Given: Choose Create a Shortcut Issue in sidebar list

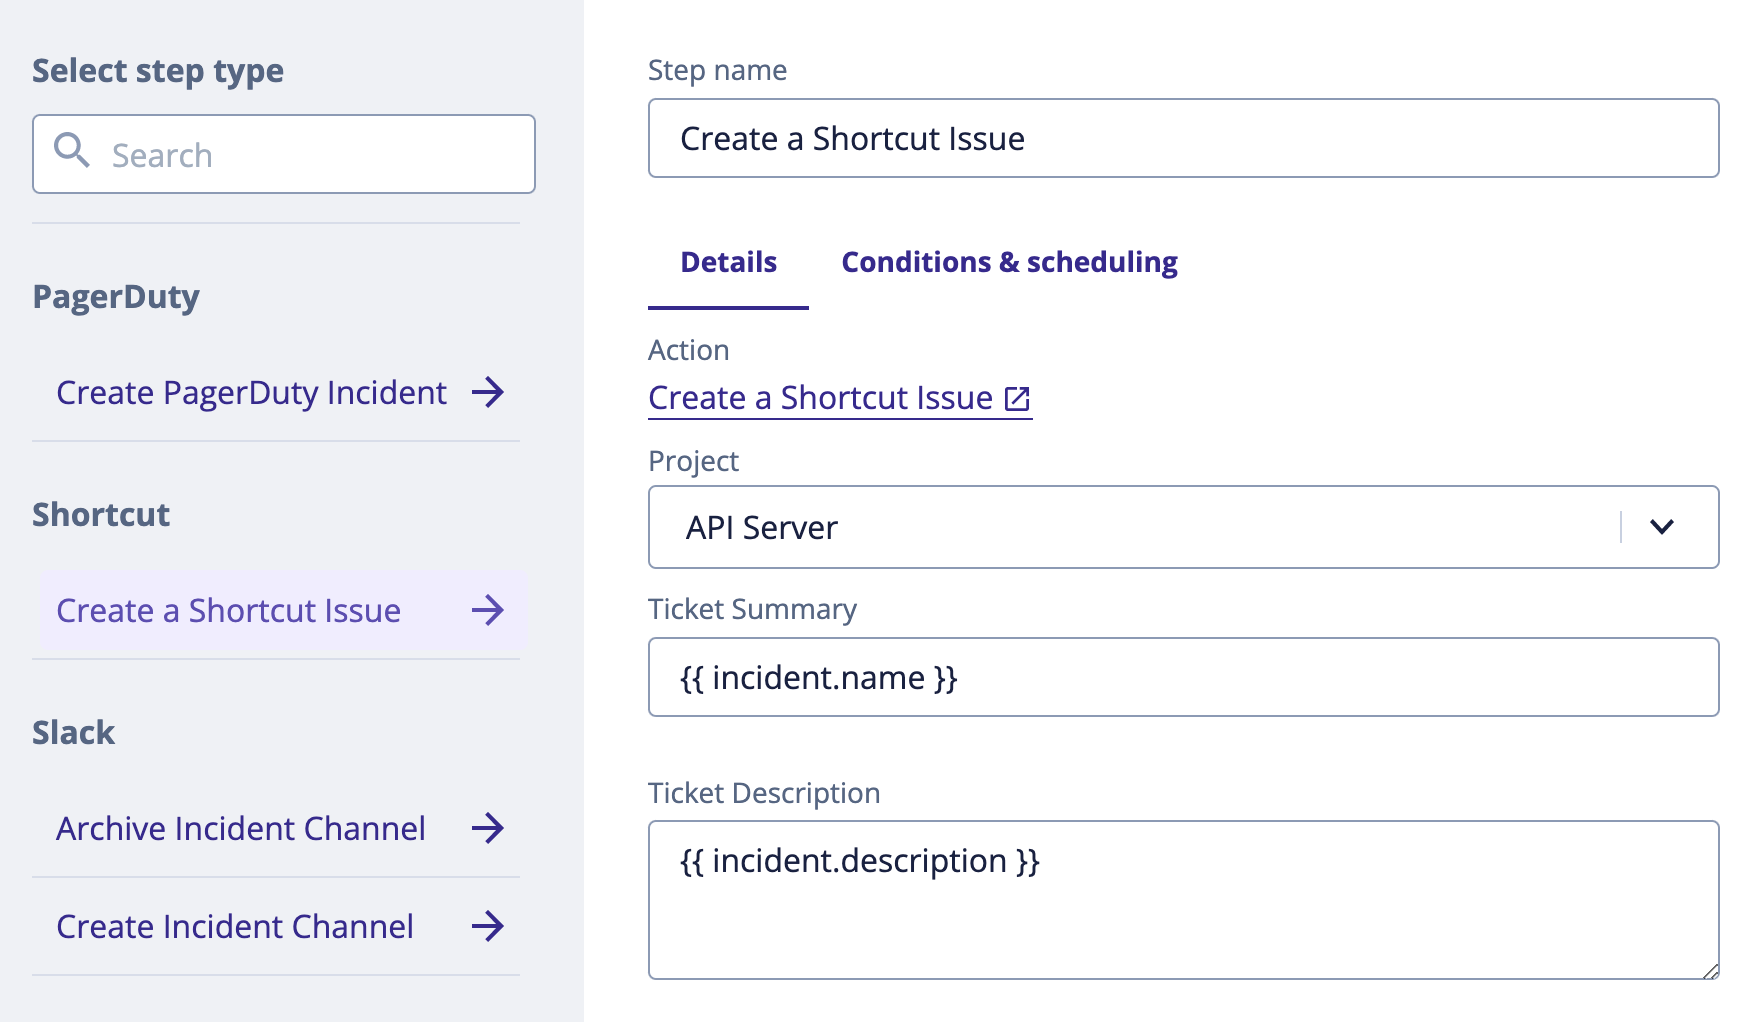Looking at the screenshot, I should pos(229,611).
